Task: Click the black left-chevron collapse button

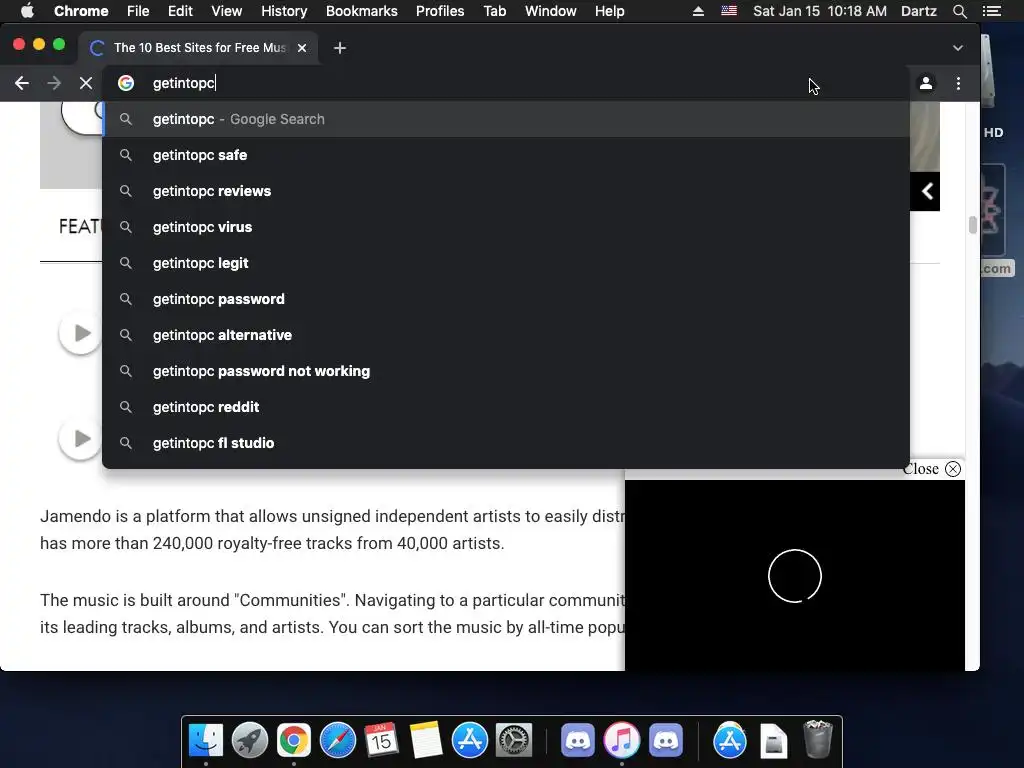Action: pos(925,191)
